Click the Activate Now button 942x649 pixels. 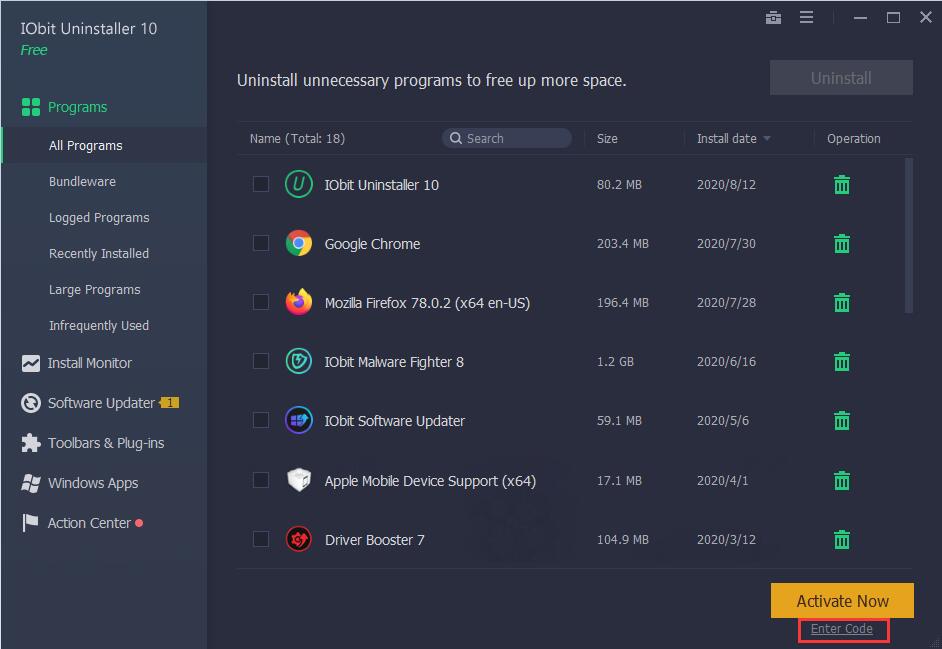point(842,600)
